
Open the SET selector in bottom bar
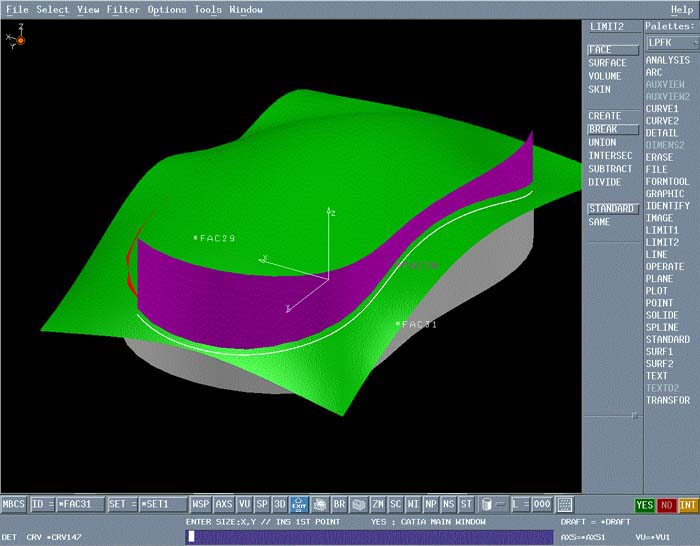(122, 505)
